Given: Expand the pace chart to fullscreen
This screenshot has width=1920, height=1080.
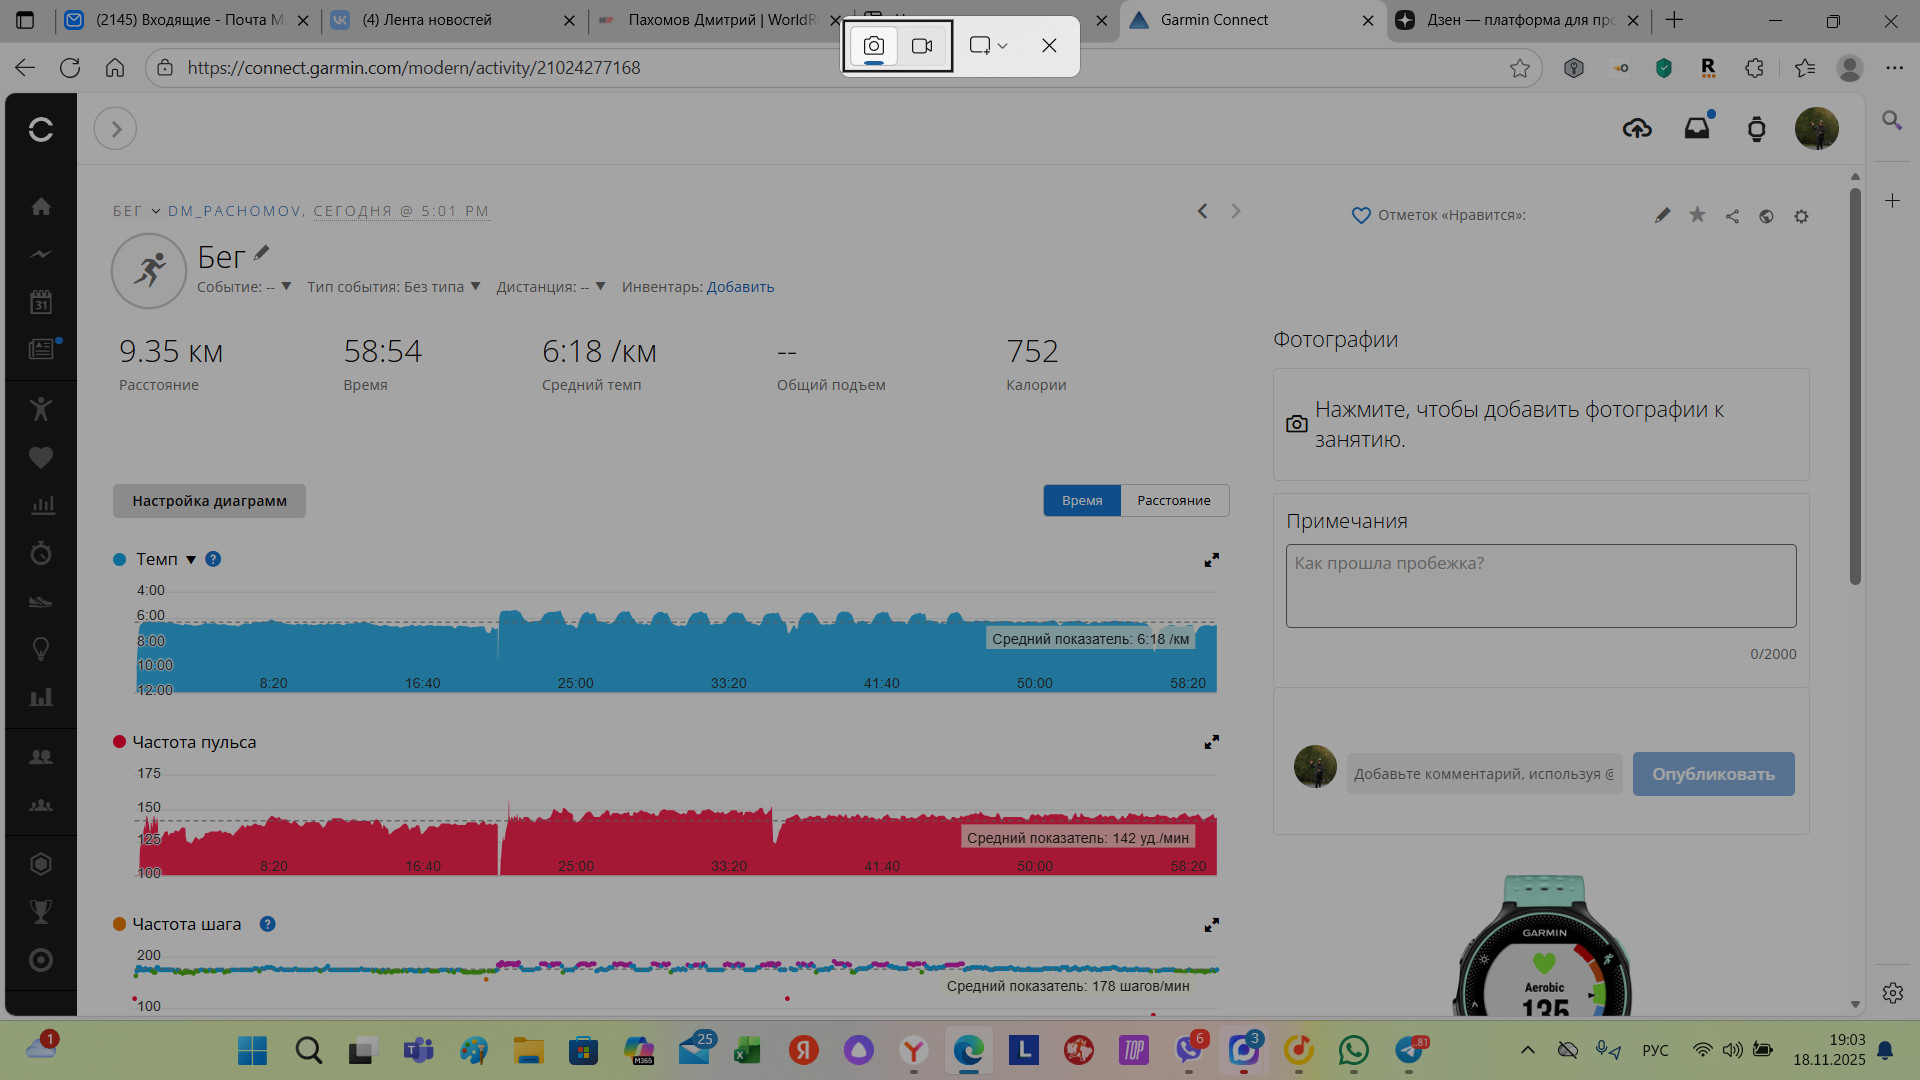Looking at the screenshot, I should coord(1211,560).
